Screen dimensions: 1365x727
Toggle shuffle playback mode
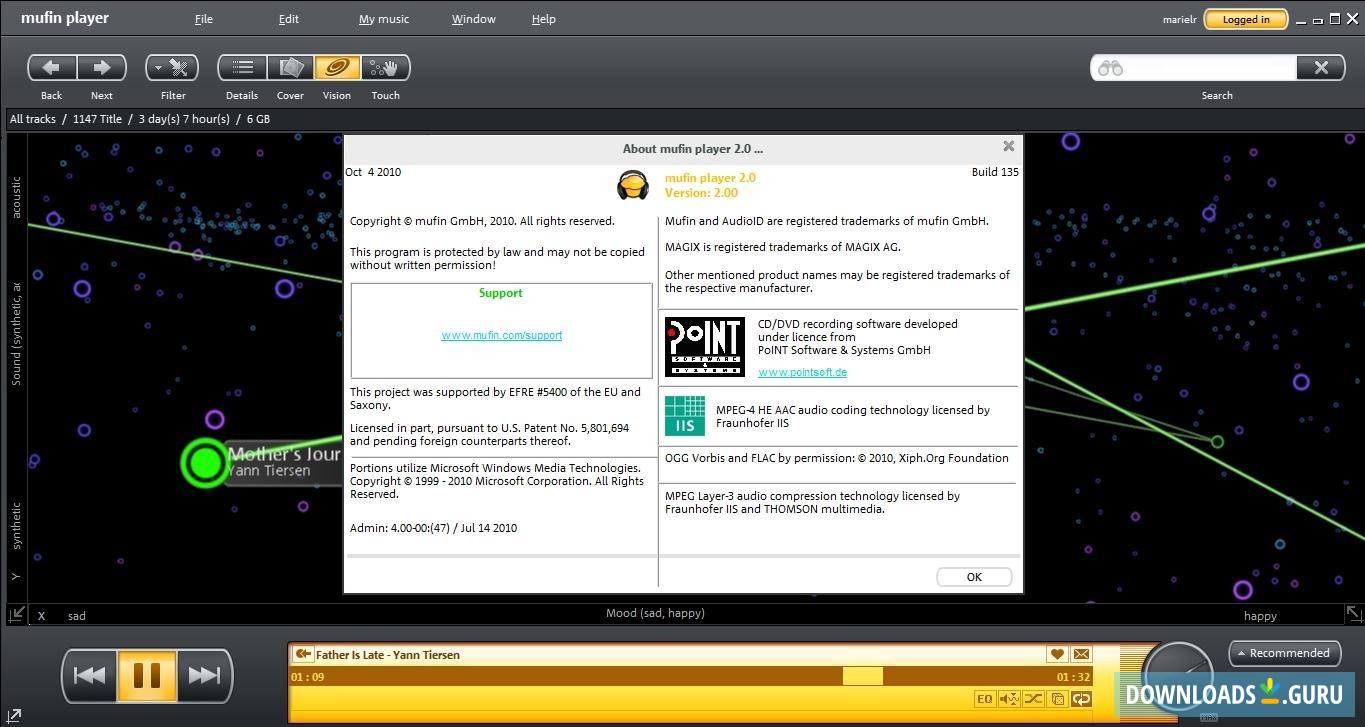1033,699
